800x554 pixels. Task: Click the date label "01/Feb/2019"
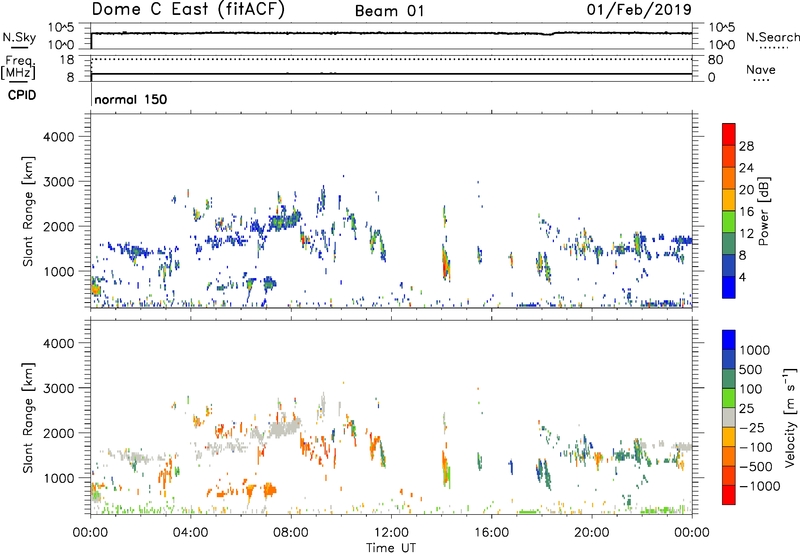tap(639, 10)
